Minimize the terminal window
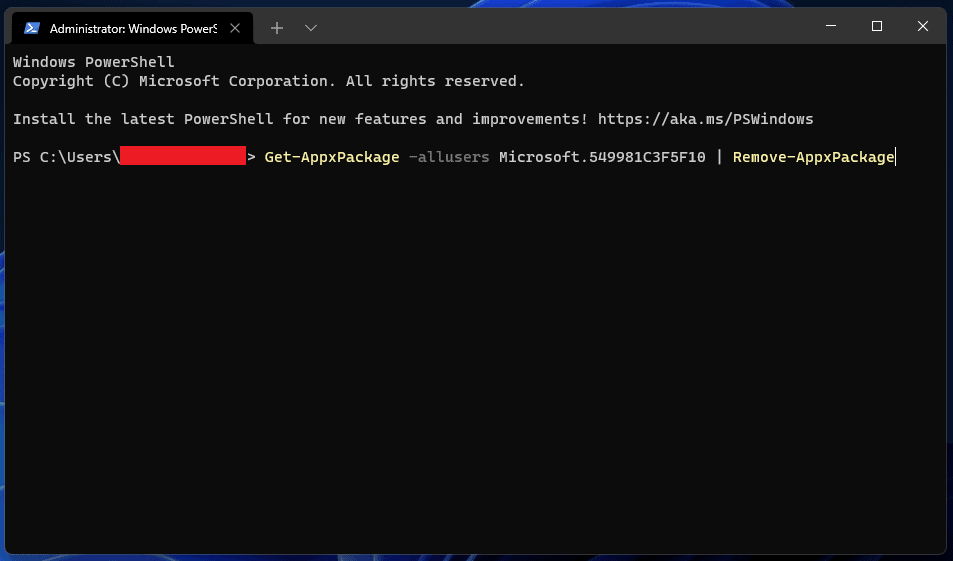 point(831,27)
